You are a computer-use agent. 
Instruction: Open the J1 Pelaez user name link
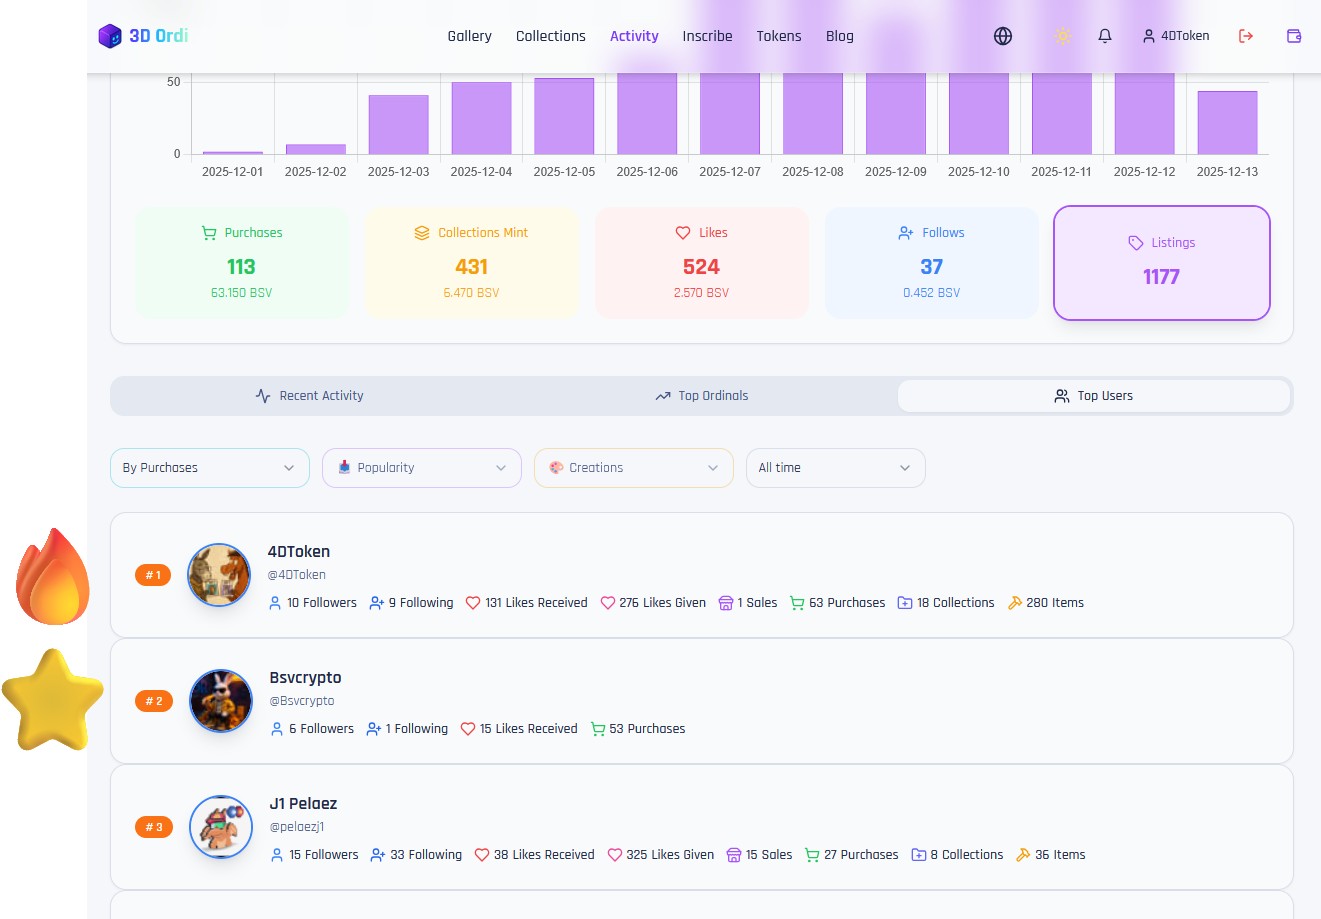click(x=304, y=804)
